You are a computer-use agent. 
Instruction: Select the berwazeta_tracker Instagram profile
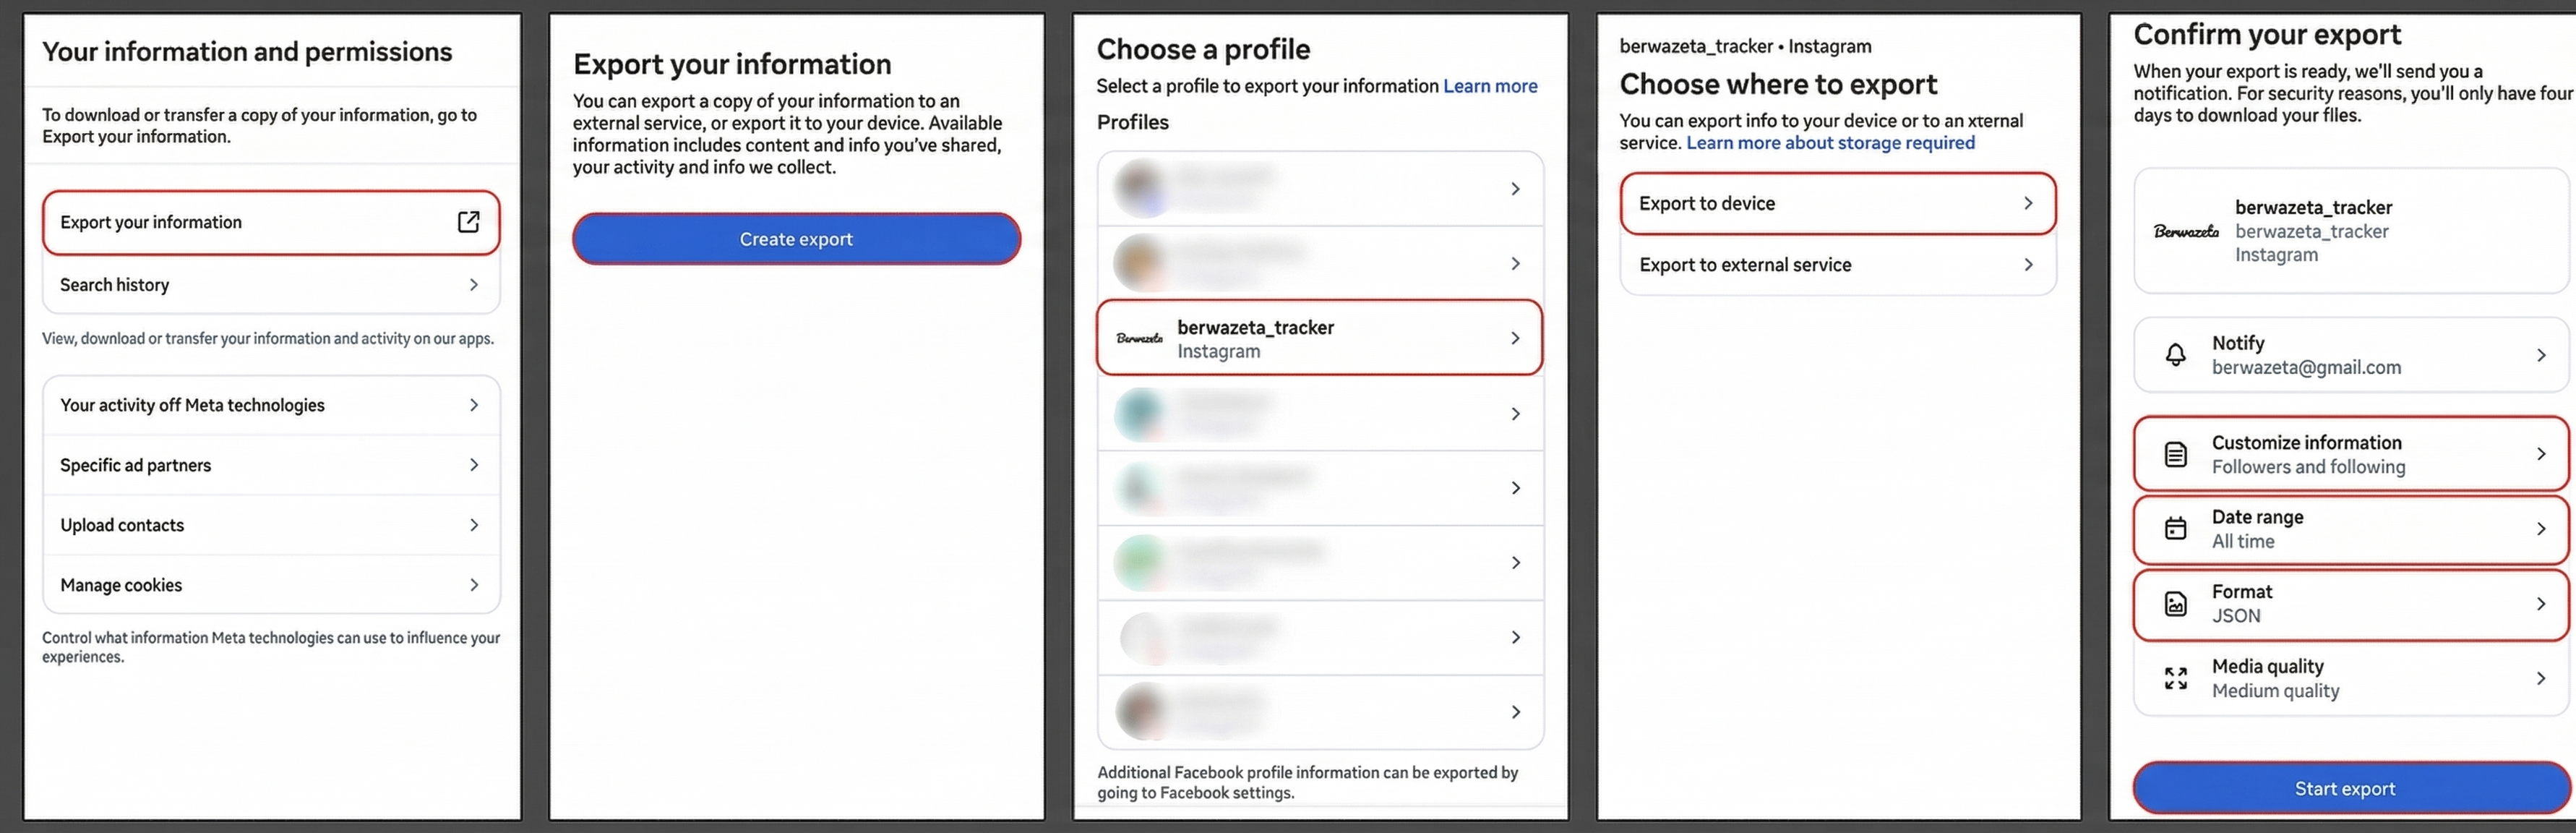coord(1319,338)
